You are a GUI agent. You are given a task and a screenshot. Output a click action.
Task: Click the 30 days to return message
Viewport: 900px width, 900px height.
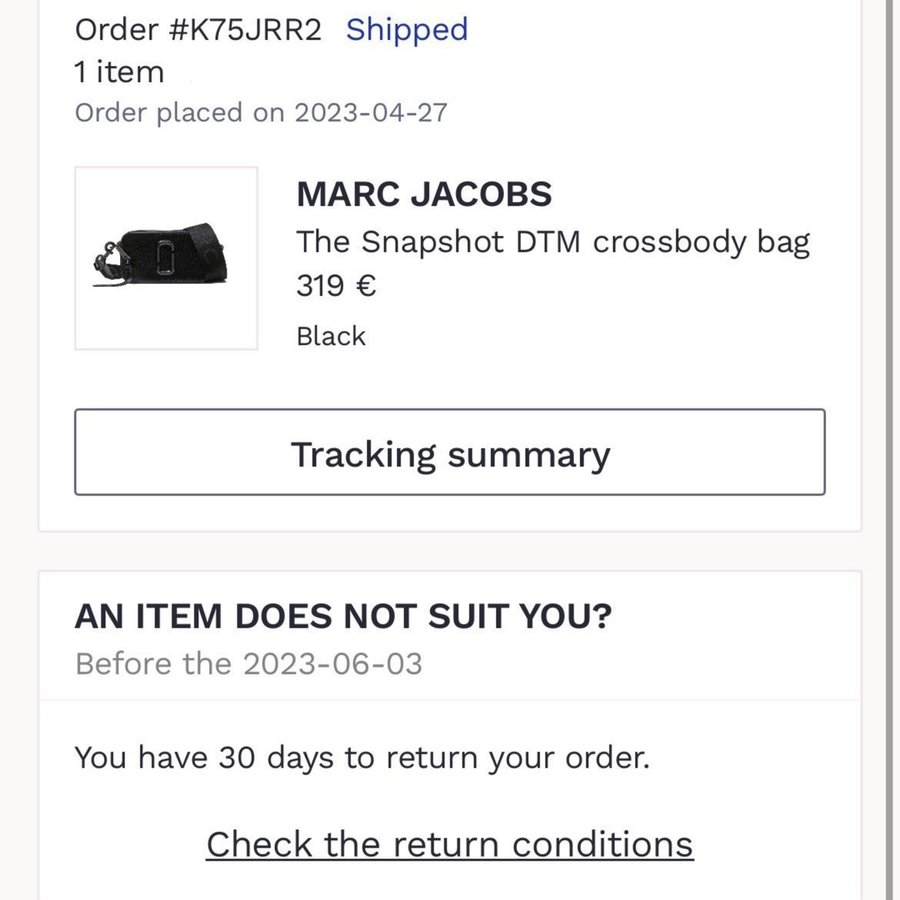click(x=362, y=757)
